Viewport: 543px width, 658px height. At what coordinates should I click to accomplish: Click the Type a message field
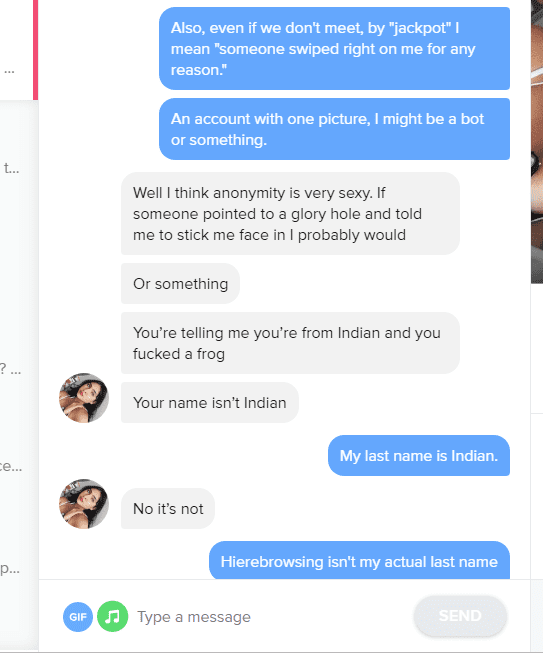pos(271,617)
